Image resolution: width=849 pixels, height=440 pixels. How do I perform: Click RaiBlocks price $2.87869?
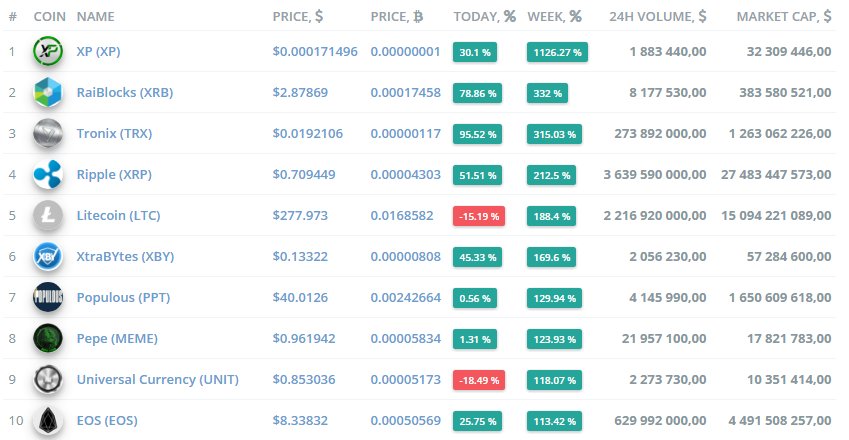point(300,93)
